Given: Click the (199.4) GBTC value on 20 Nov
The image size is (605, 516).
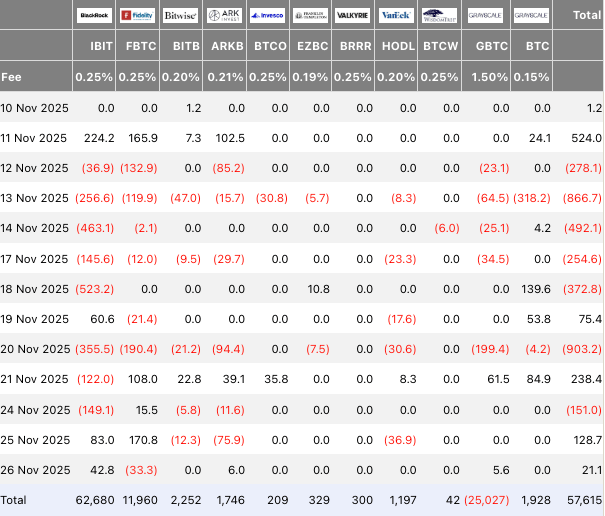Looking at the screenshot, I should point(490,349).
